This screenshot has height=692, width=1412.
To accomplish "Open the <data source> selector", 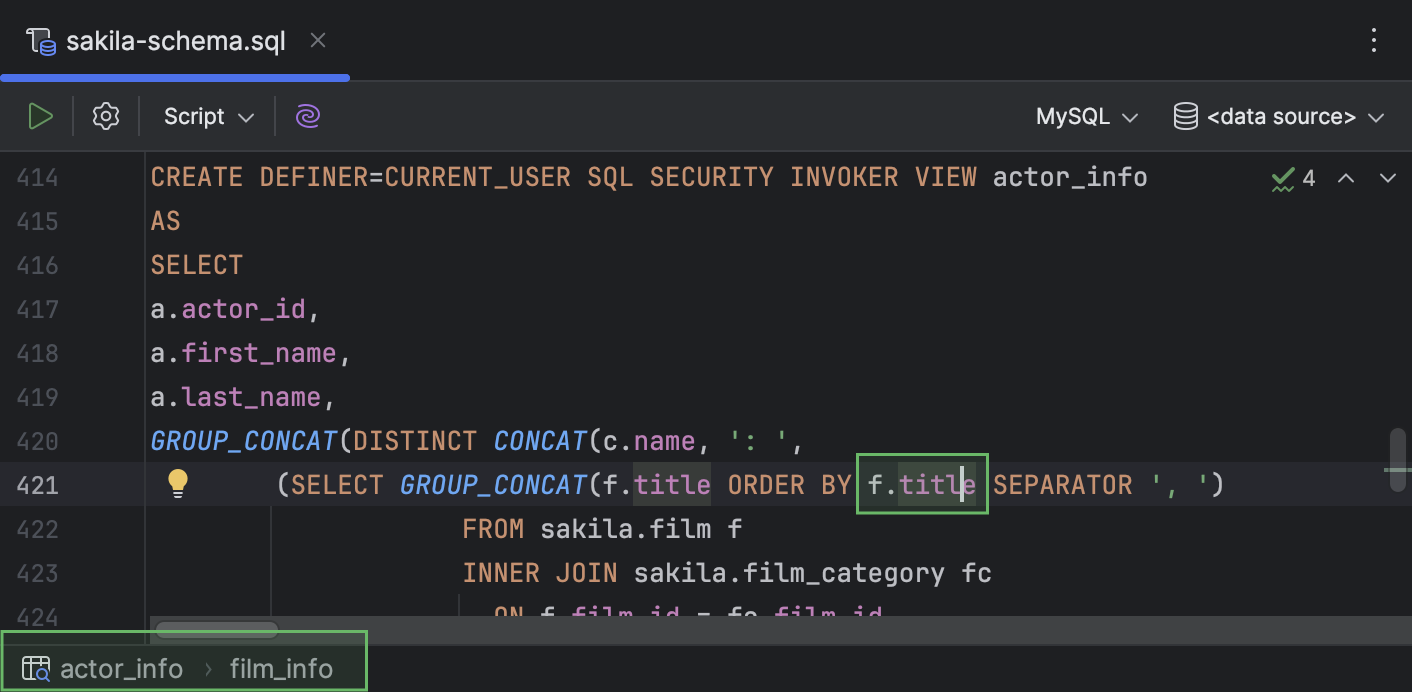I will tap(1282, 115).
